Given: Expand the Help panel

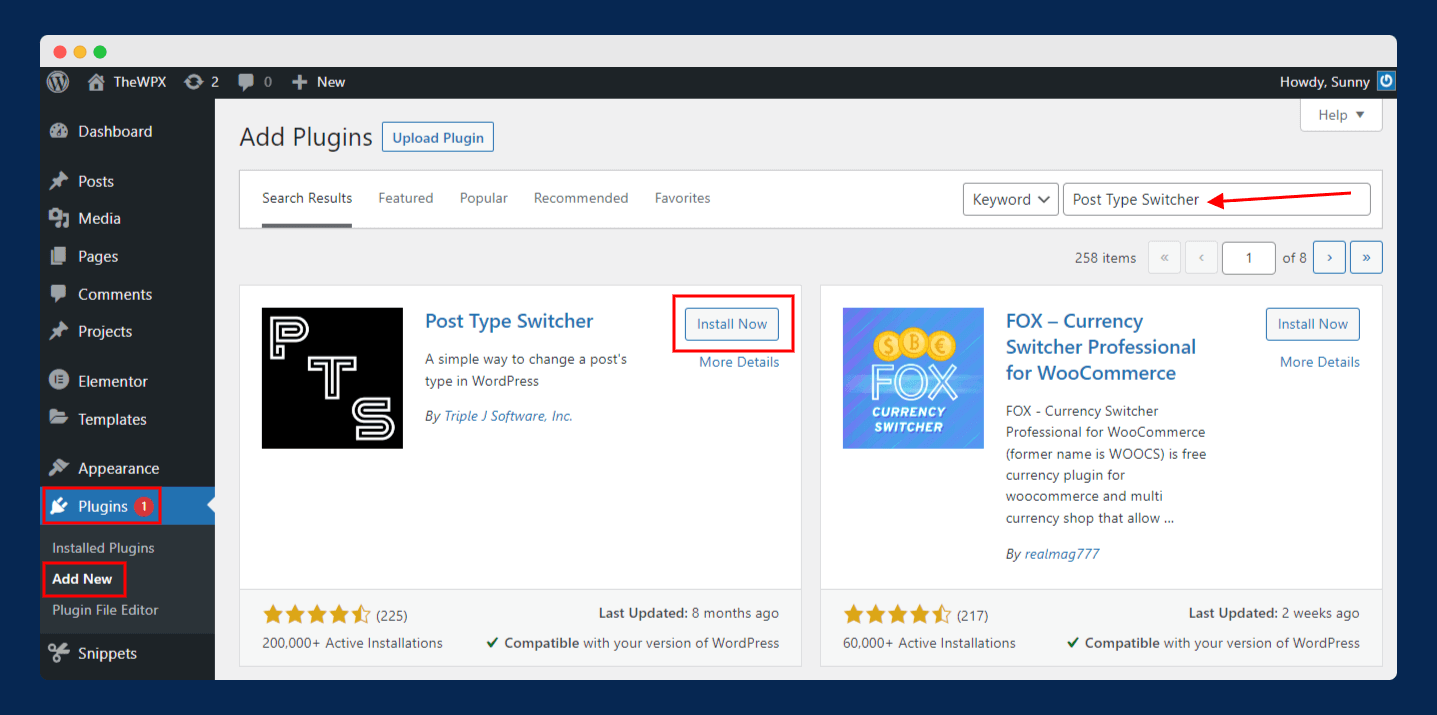Looking at the screenshot, I should (1340, 115).
